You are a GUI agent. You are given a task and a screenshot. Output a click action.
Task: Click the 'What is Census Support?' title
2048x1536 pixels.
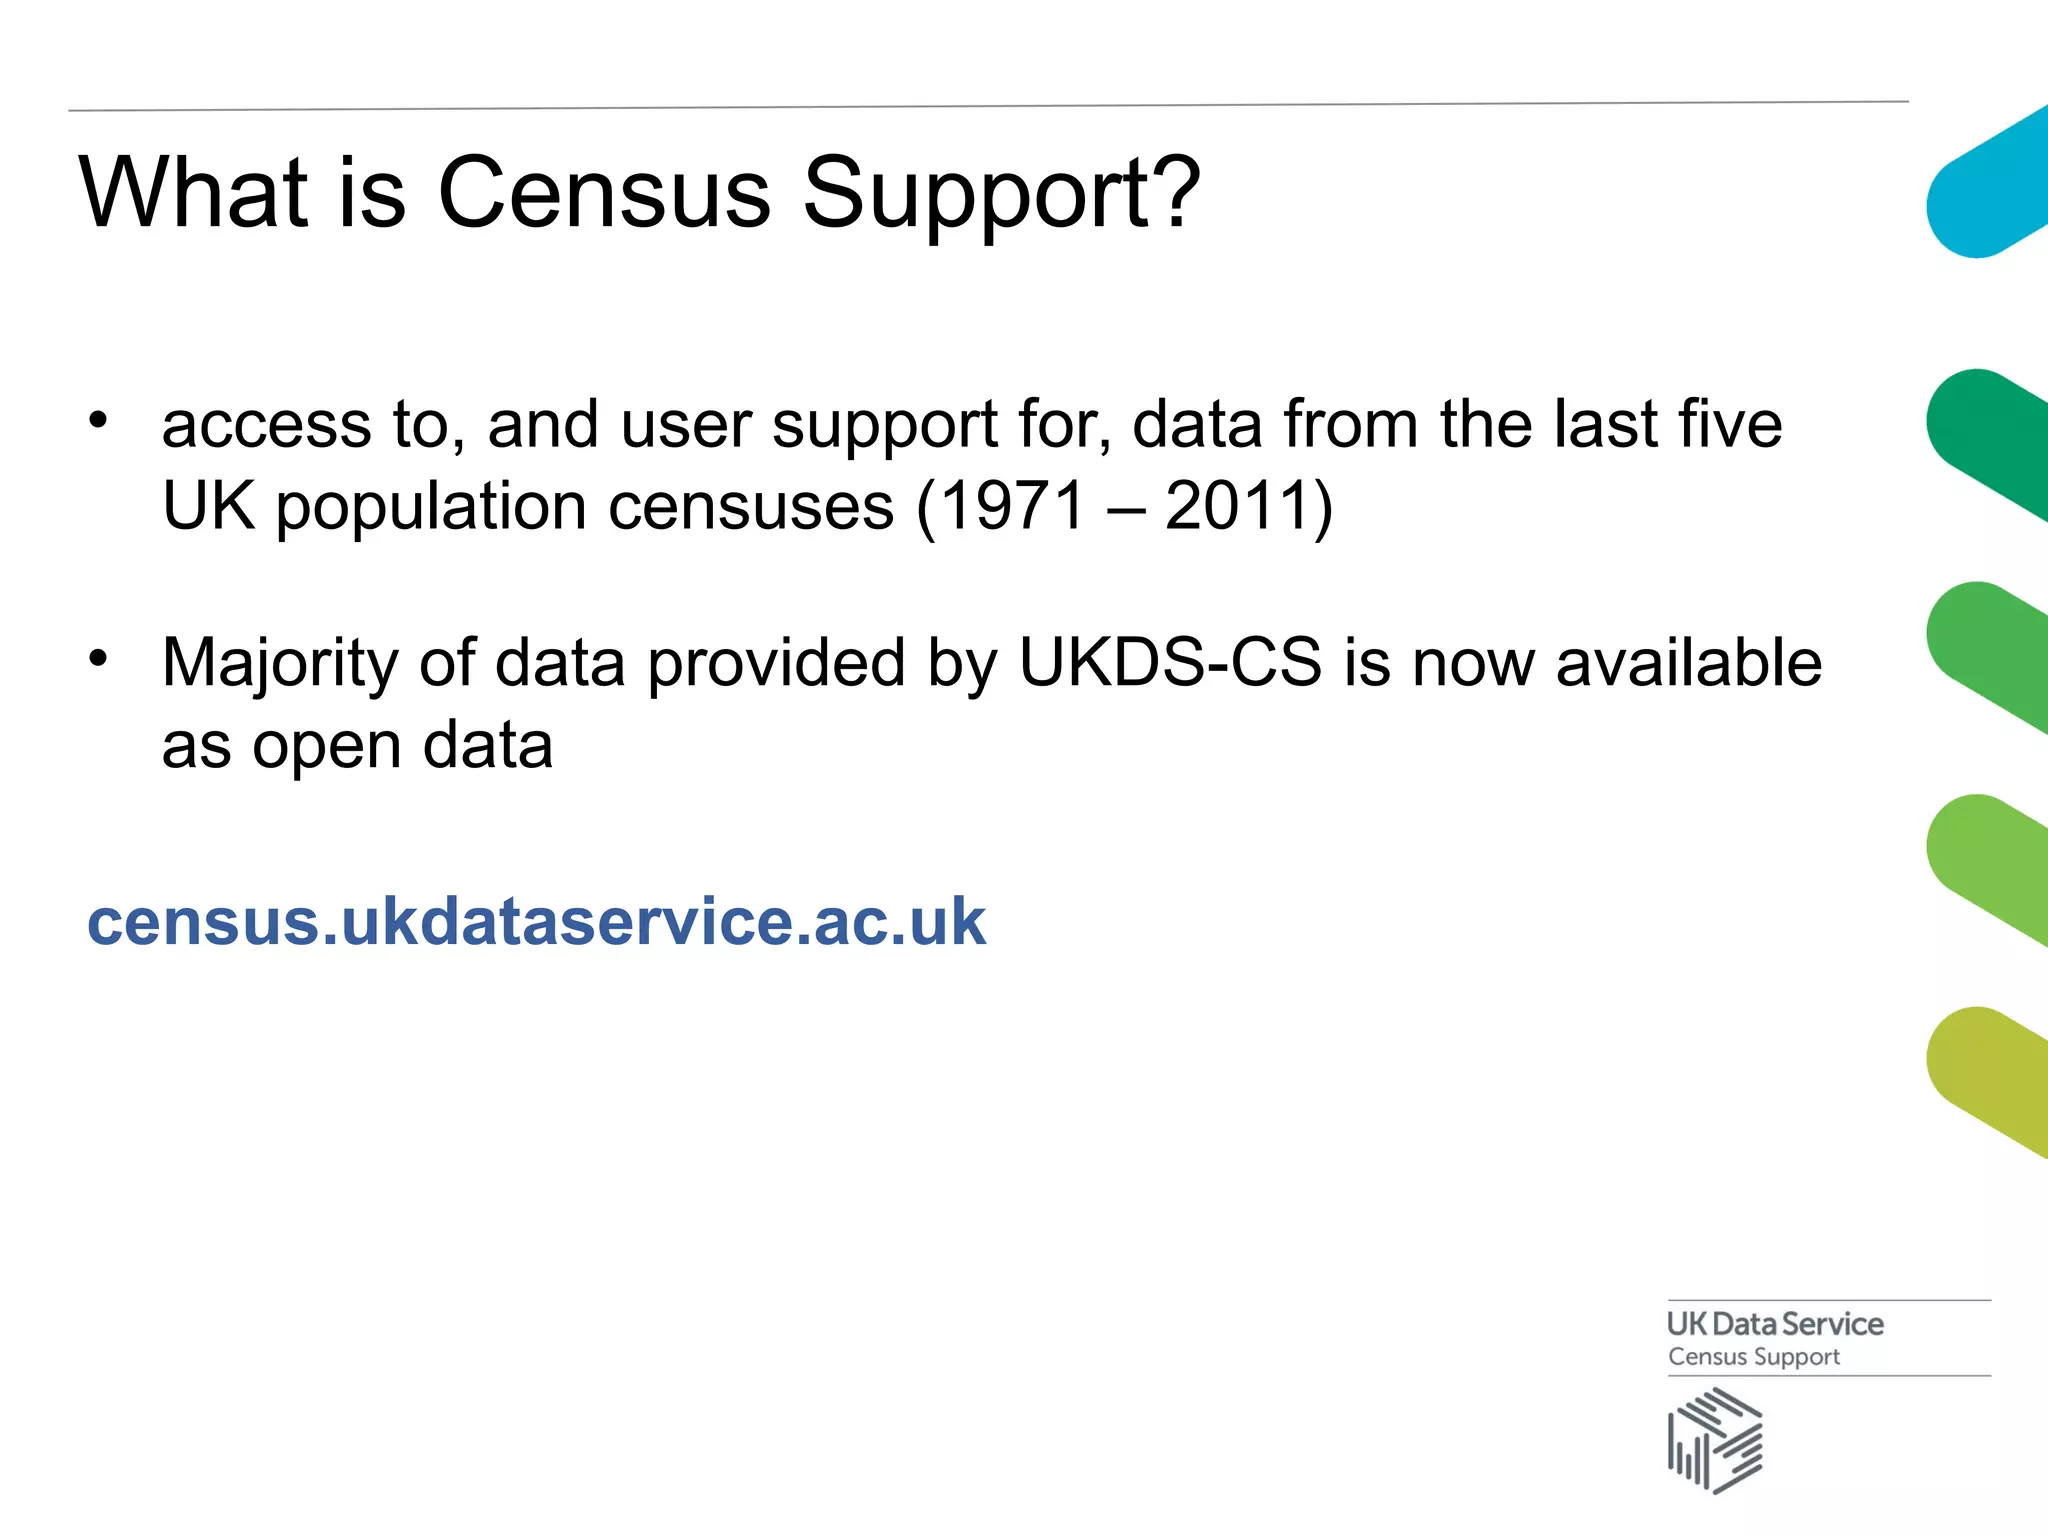(640, 192)
